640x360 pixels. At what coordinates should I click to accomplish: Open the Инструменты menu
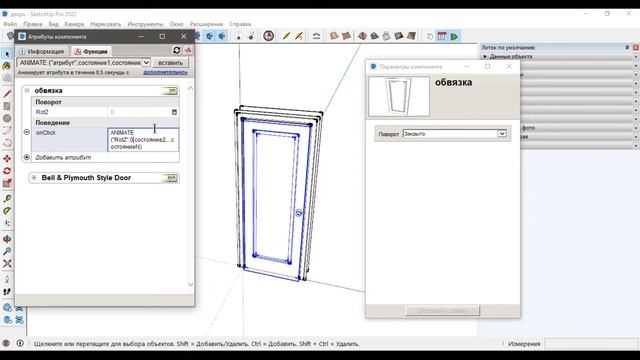tap(145, 24)
